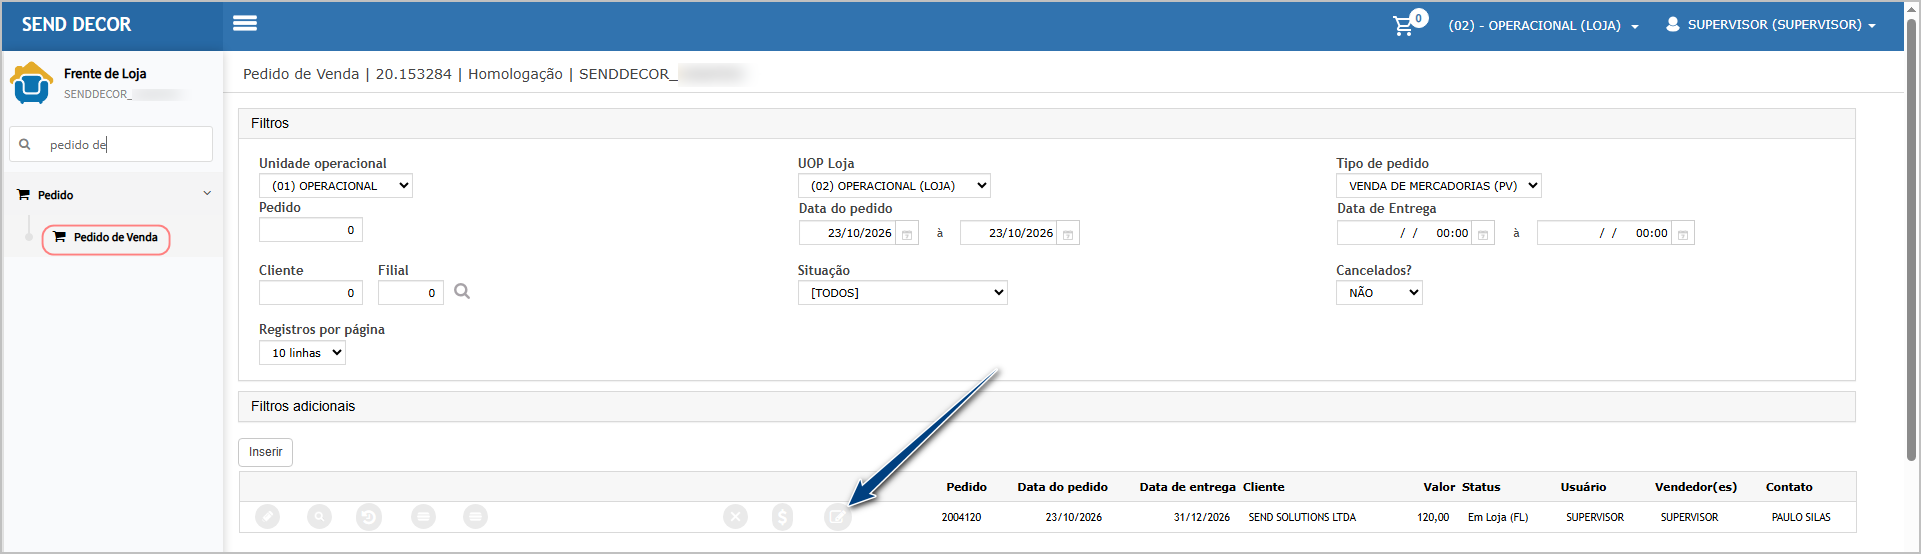
Task: Click the Cliente input field
Action: (x=311, y=293)
